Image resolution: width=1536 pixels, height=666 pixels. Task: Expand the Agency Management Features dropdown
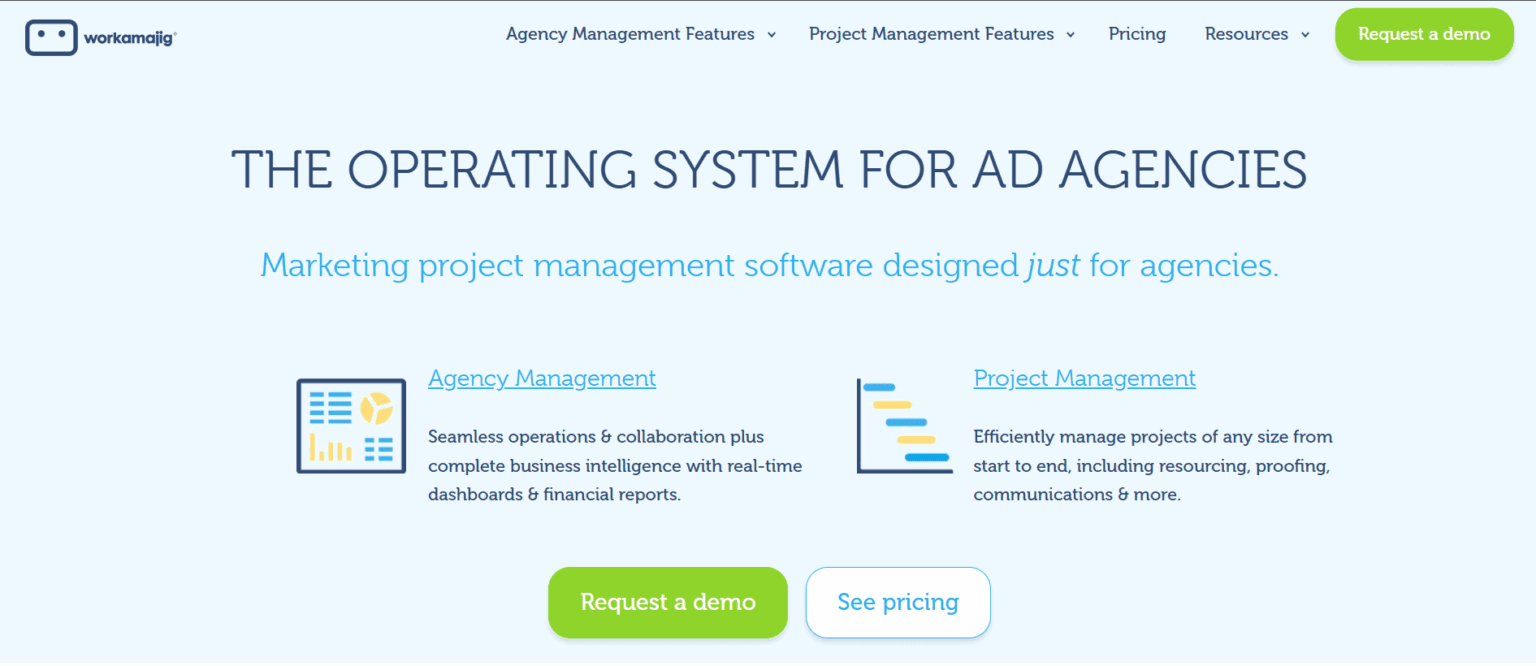coord(770,34)
